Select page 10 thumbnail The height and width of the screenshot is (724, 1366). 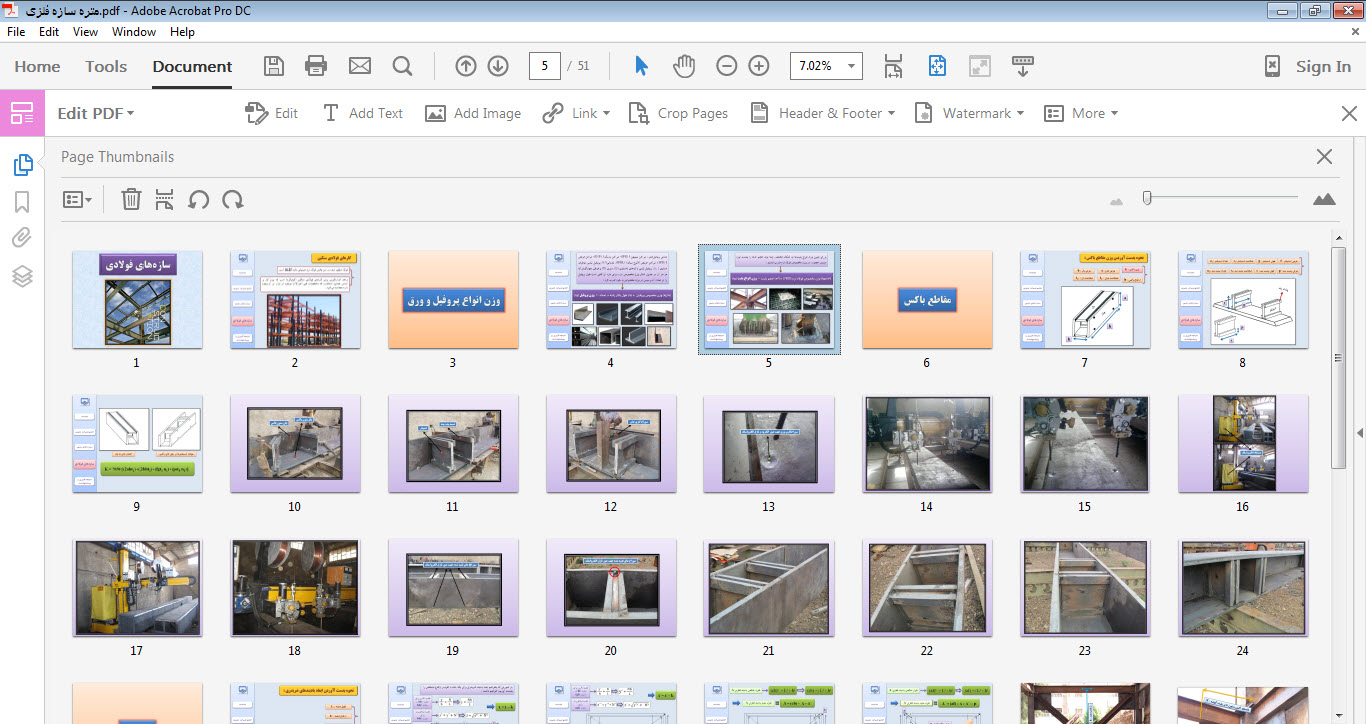(295, 444)
